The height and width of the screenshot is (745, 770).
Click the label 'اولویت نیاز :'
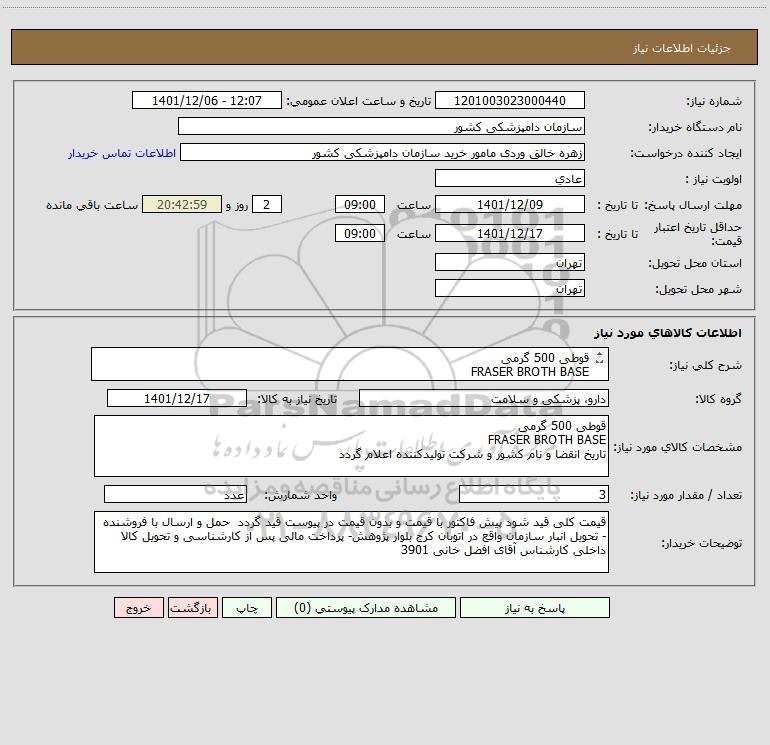pyautogui.click(x=714, y=180)
